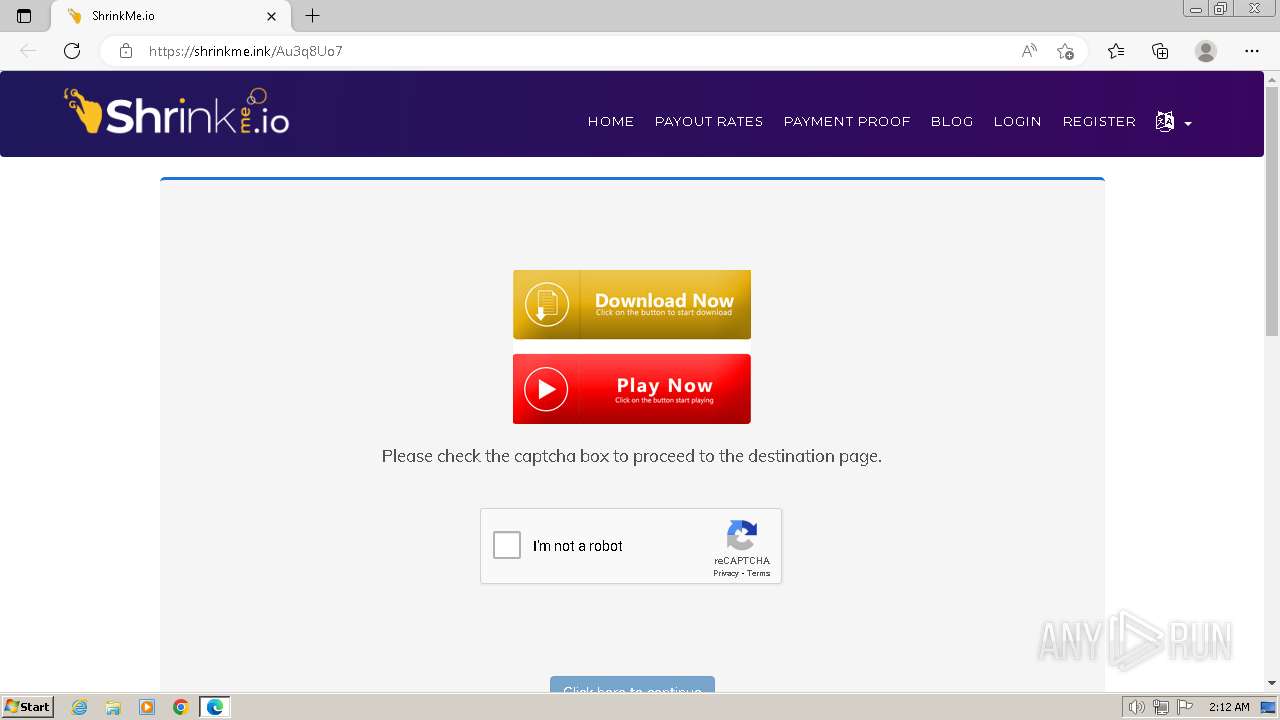The width and height of the screenshot is (1280, 720).
Task: Open the HOME menu item
Action: tap(611, 121)
